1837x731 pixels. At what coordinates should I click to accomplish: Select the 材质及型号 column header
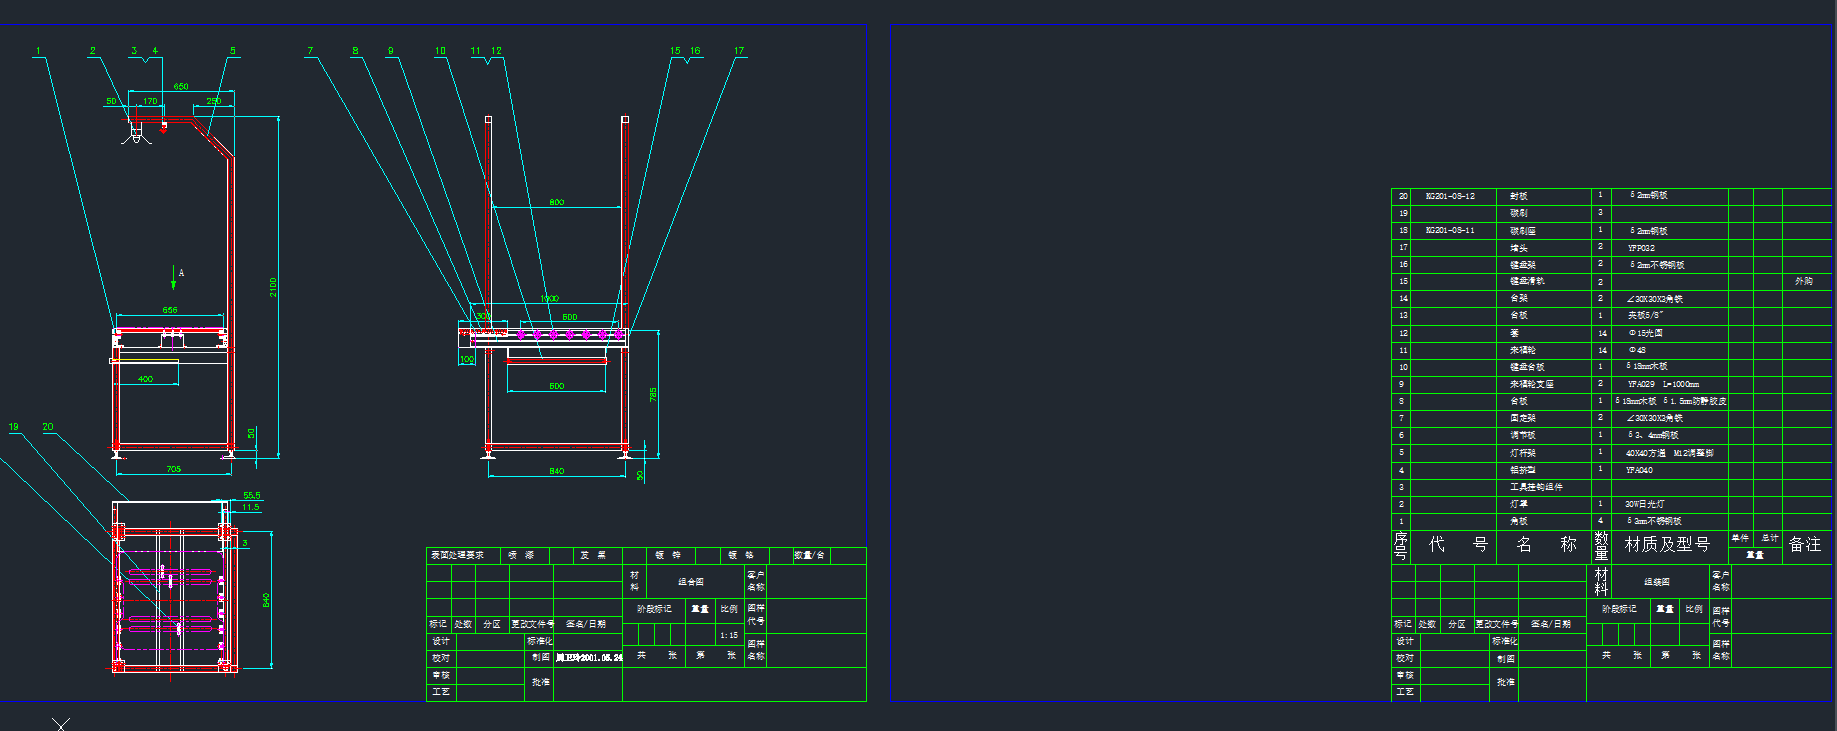point(1667,545)
